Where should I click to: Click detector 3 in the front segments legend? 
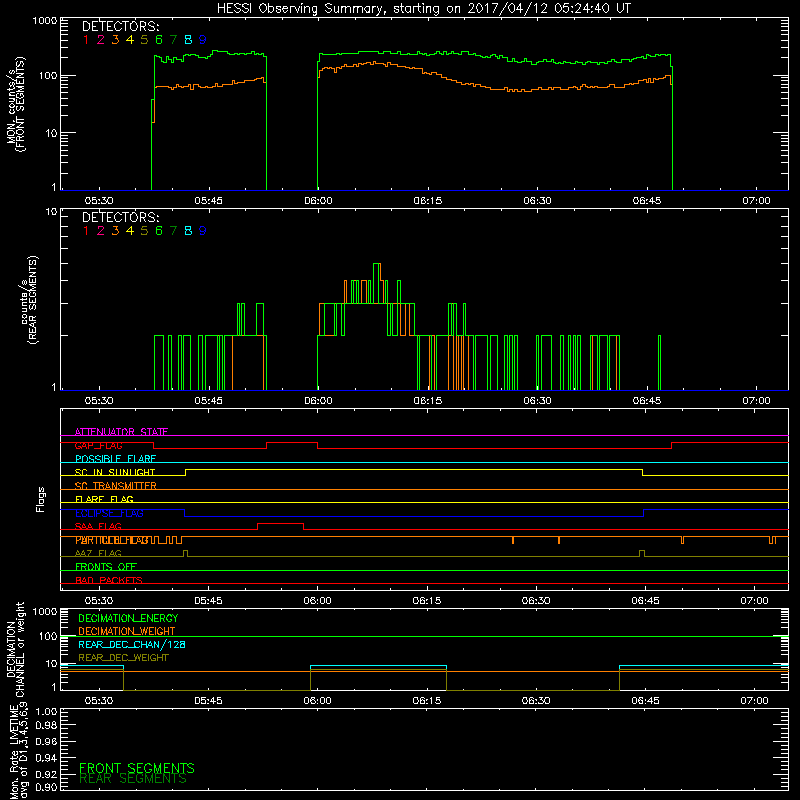click(115, 39)
